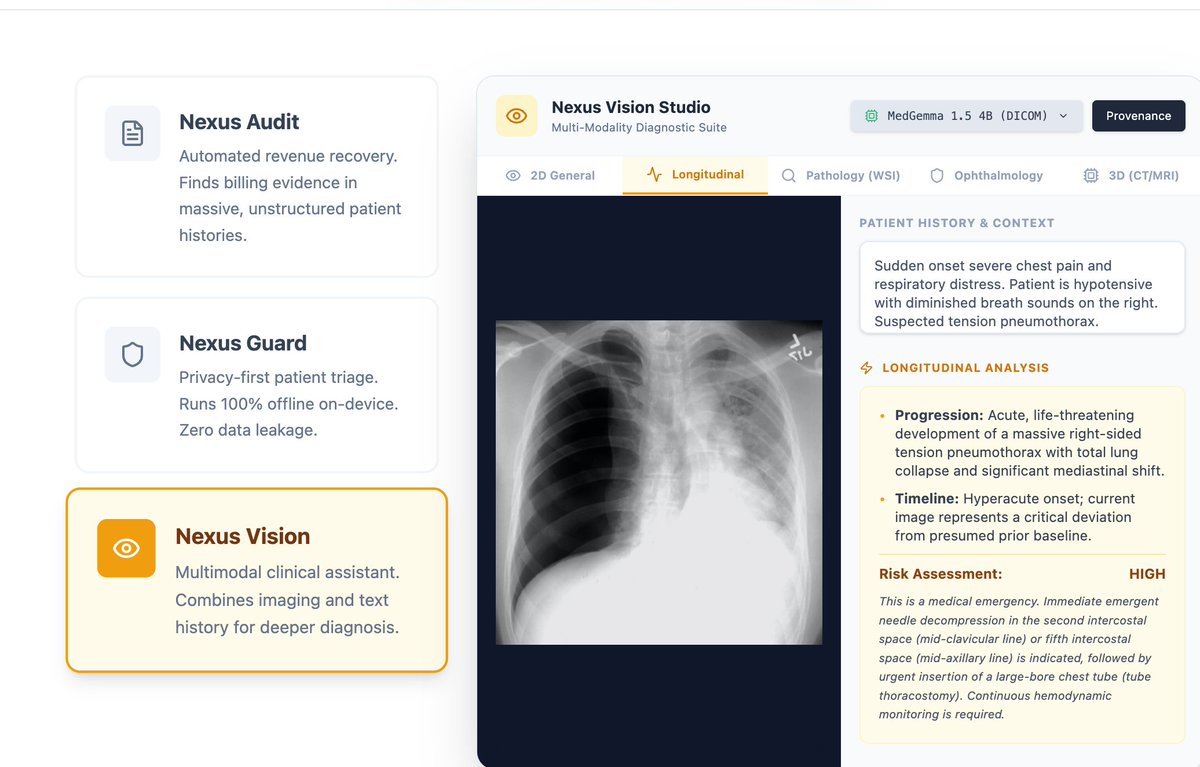Click the HIGH risk value
Viewport: 1200px width, 767px height.
coord(1147,574)
